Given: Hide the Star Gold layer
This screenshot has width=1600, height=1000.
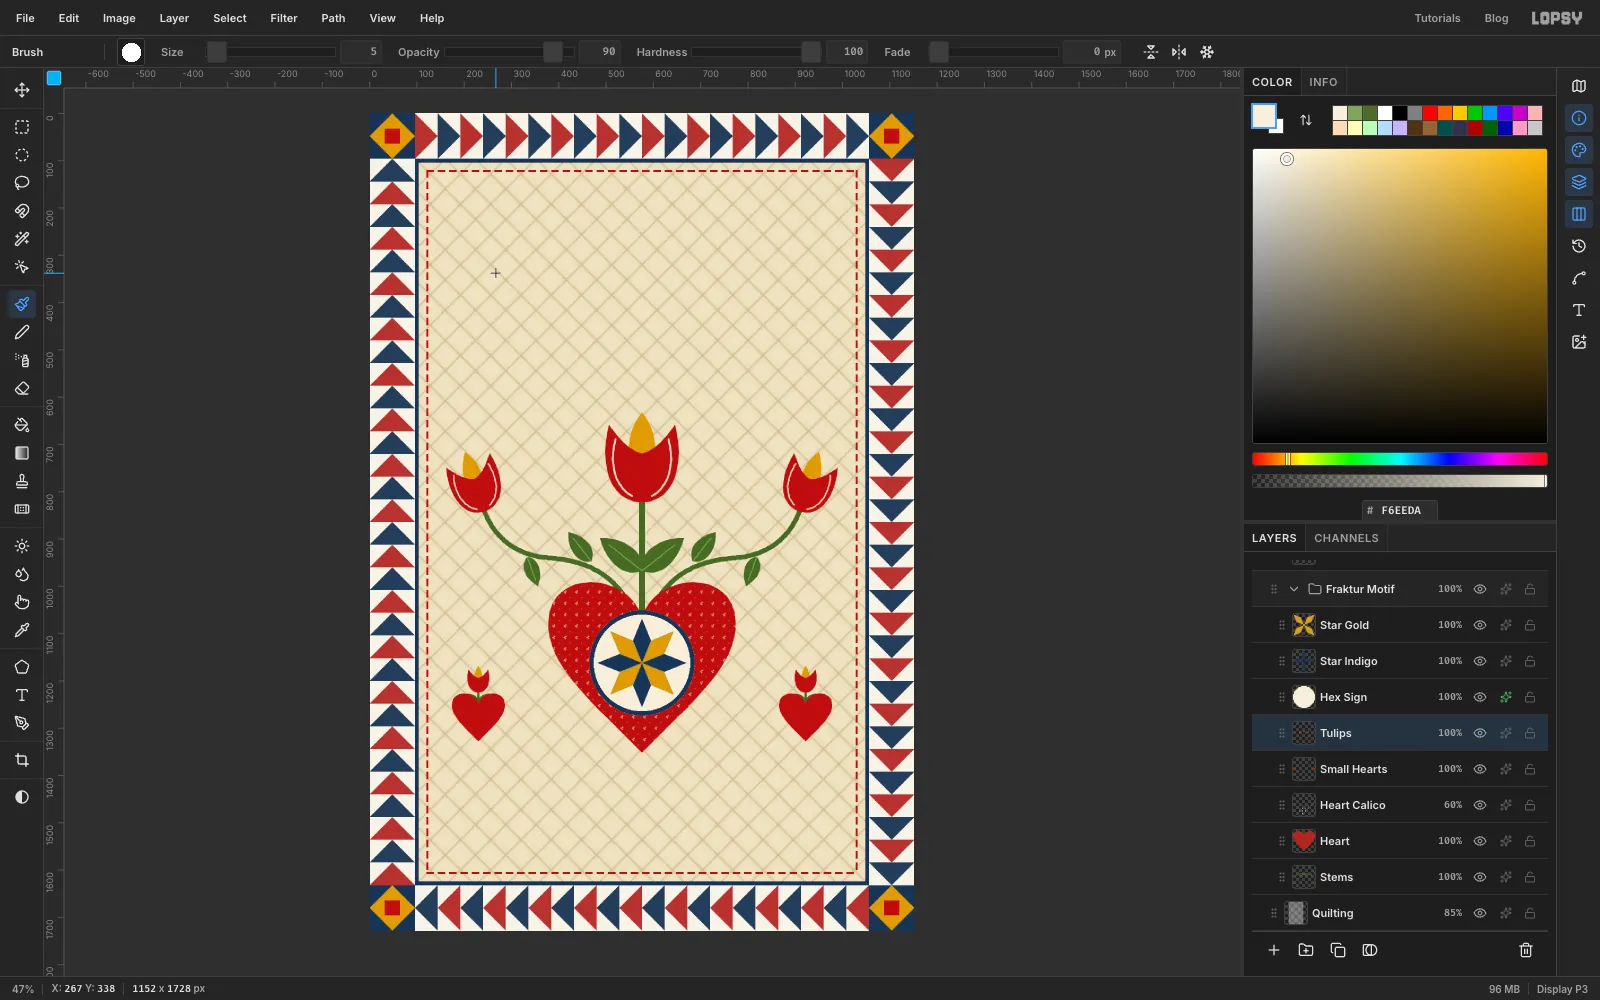Looking at the screenshot, I should tap(1480, 625).
